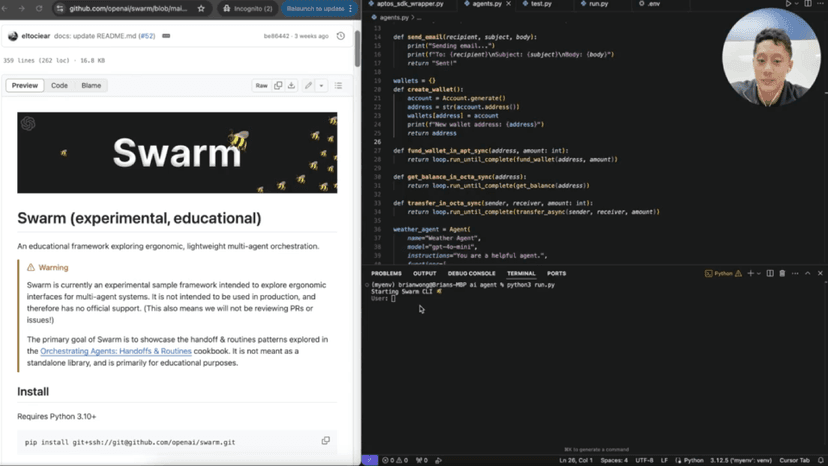Run Python file play icon
The width and height of the screenshot is (828, 466).
(x=788, y=4)
